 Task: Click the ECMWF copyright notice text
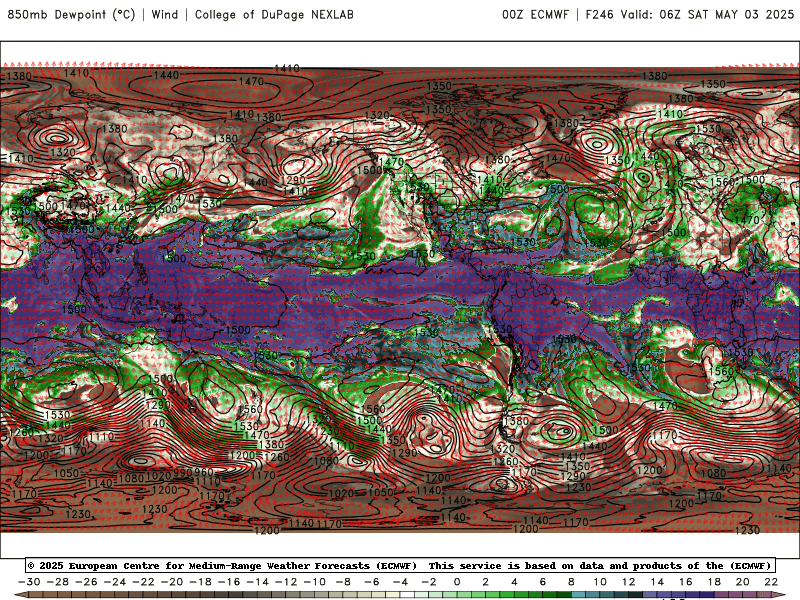pos(401,565)
